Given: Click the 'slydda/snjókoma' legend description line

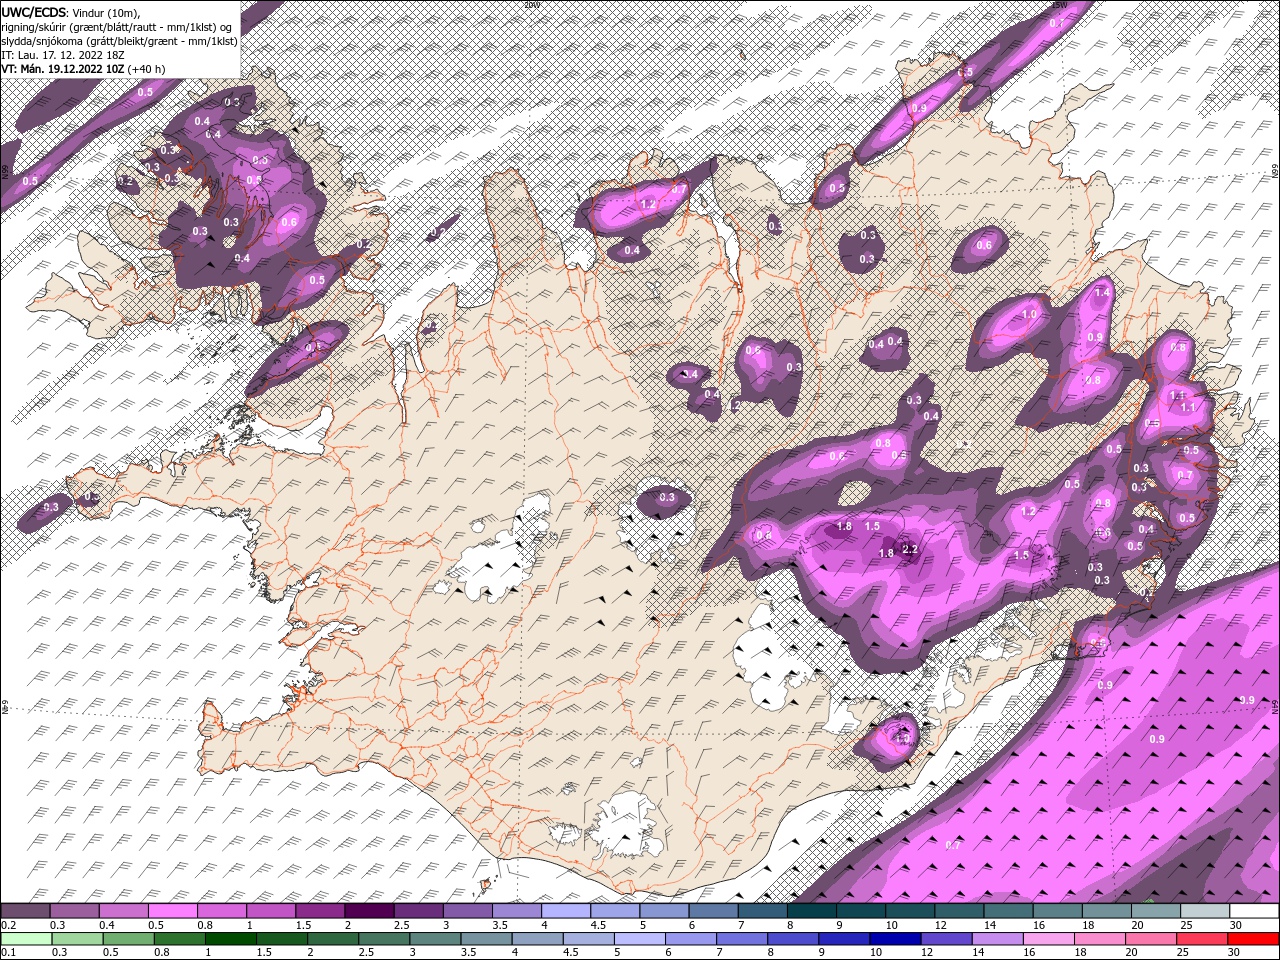Looking at the screenshot, I should pos(119,41).
